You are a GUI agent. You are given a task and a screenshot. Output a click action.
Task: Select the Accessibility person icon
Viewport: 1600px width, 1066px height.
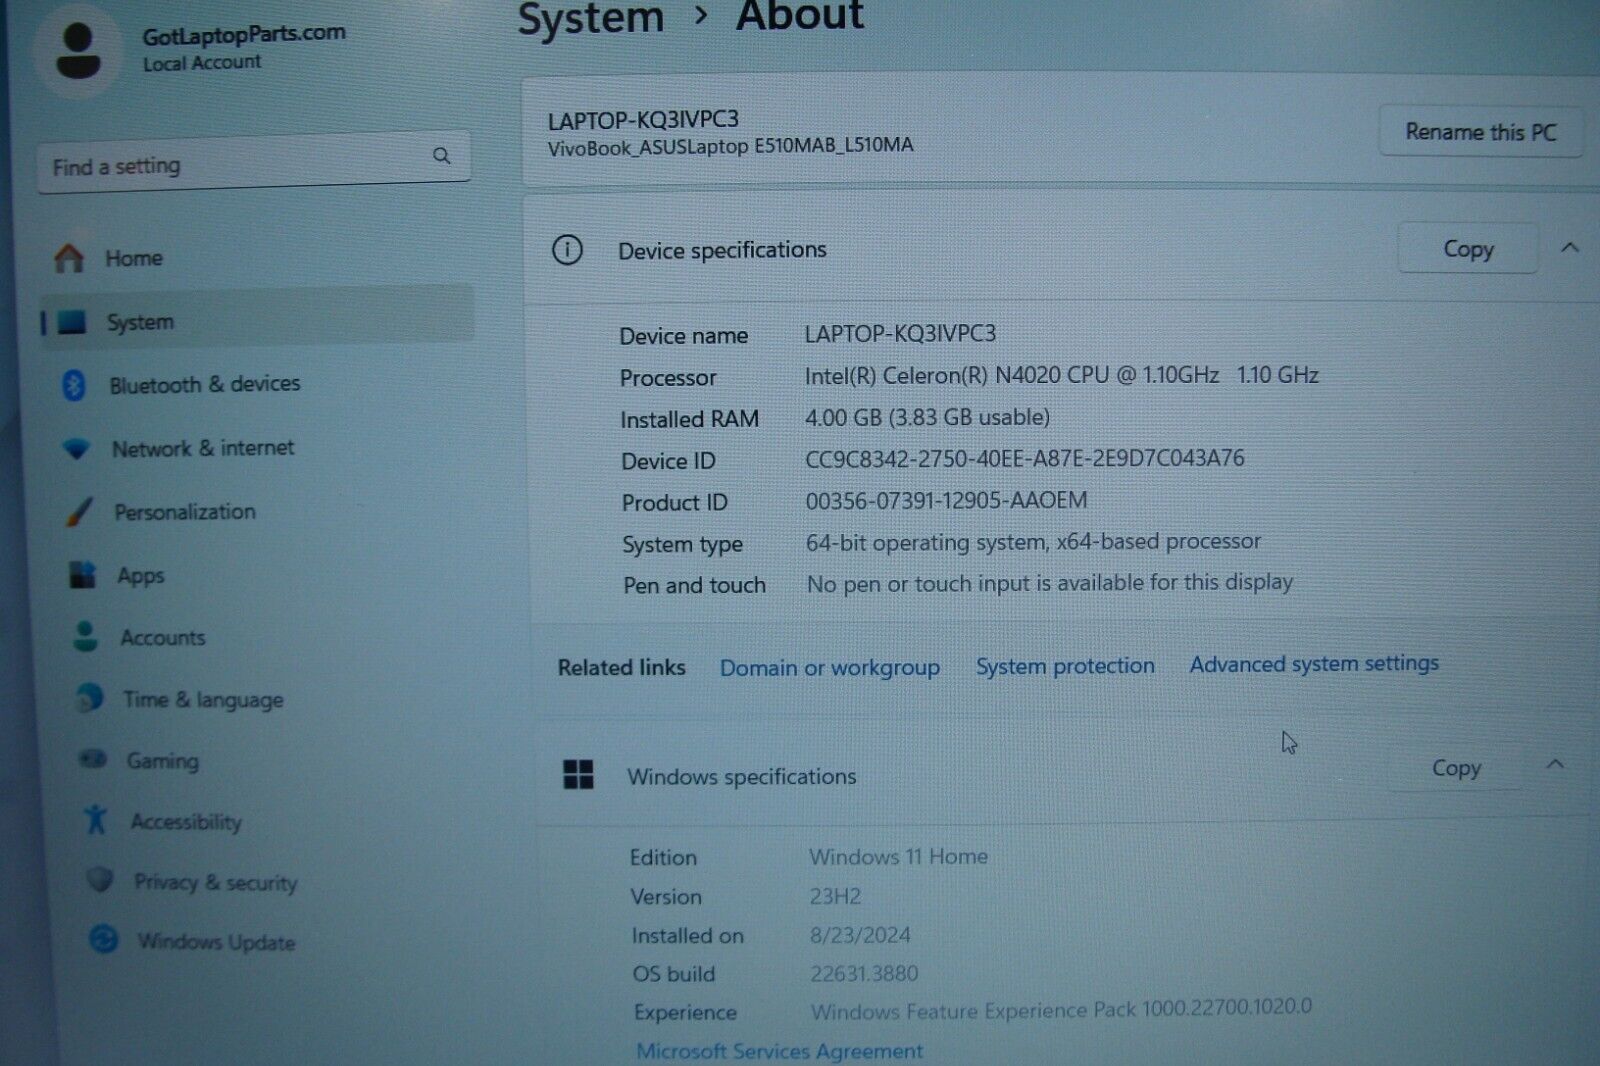(95, 821)
